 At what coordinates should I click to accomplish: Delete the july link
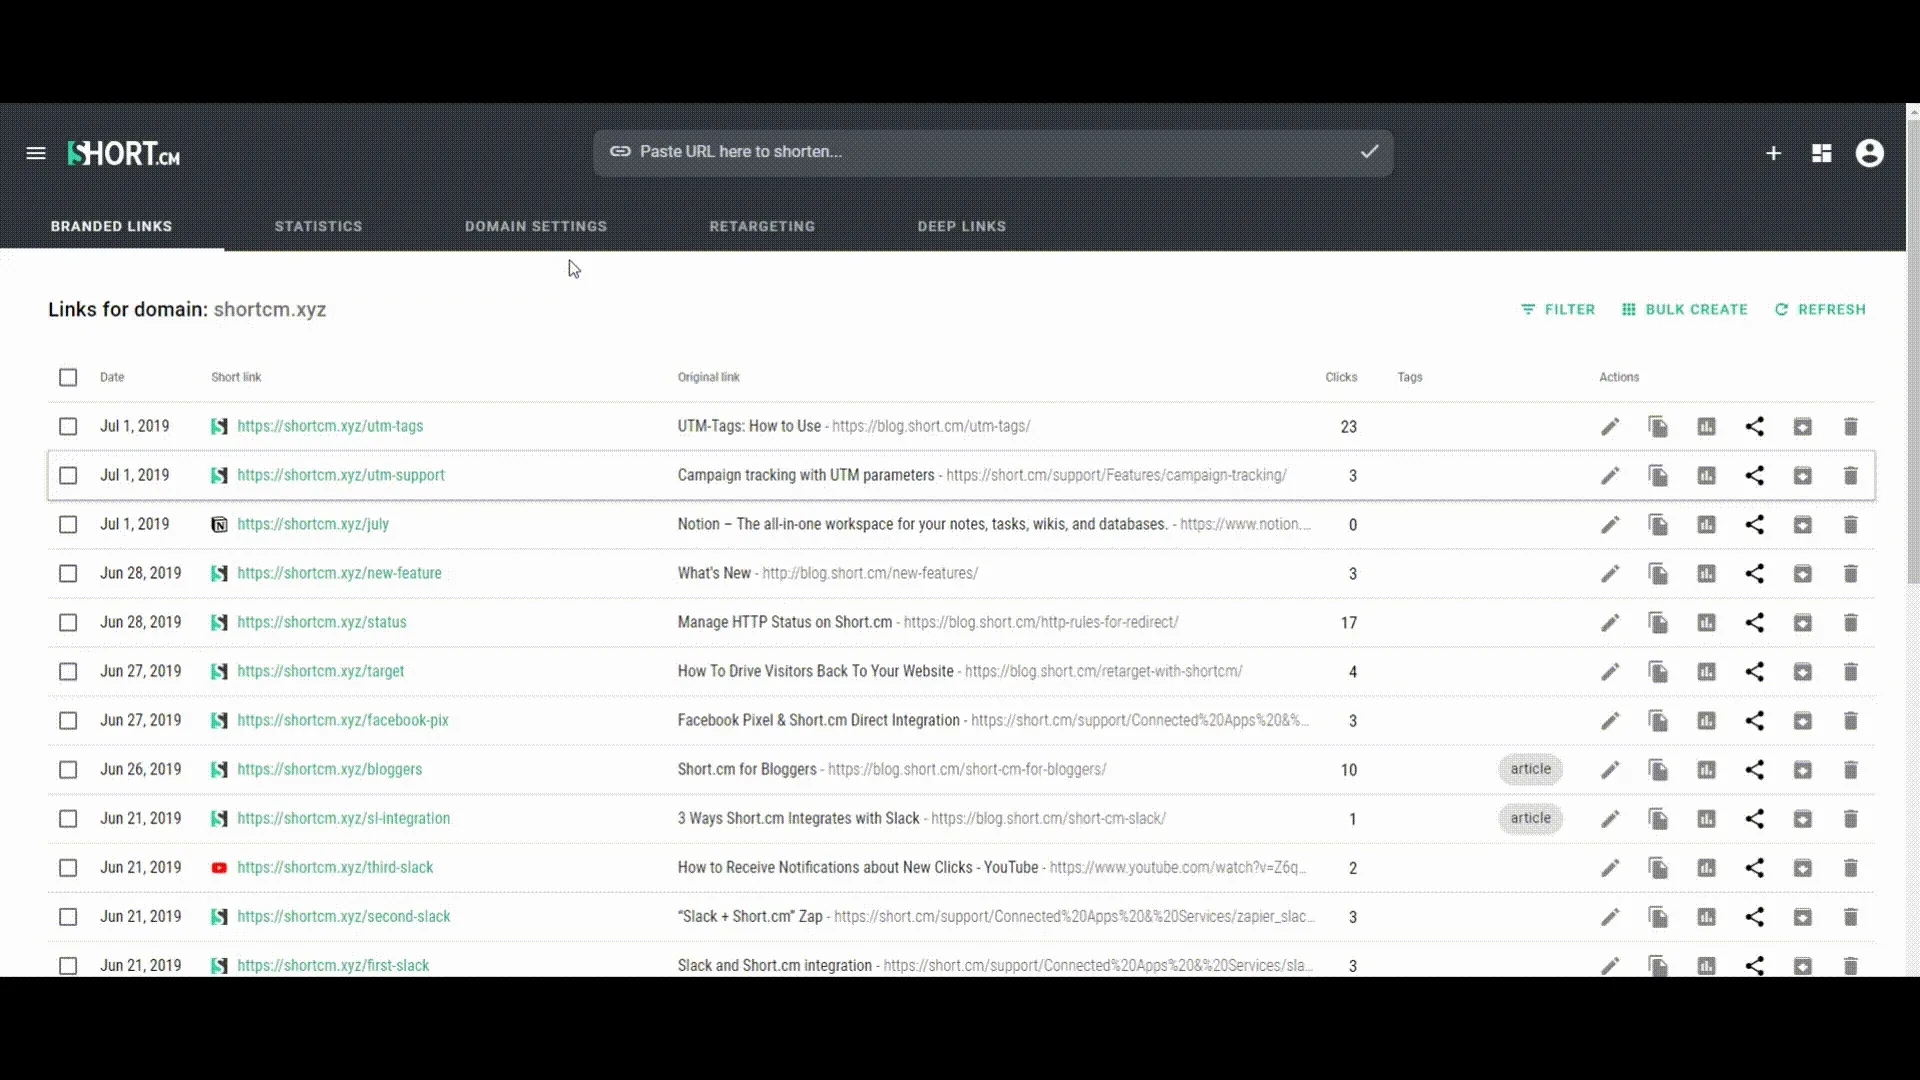[1851, 525]
